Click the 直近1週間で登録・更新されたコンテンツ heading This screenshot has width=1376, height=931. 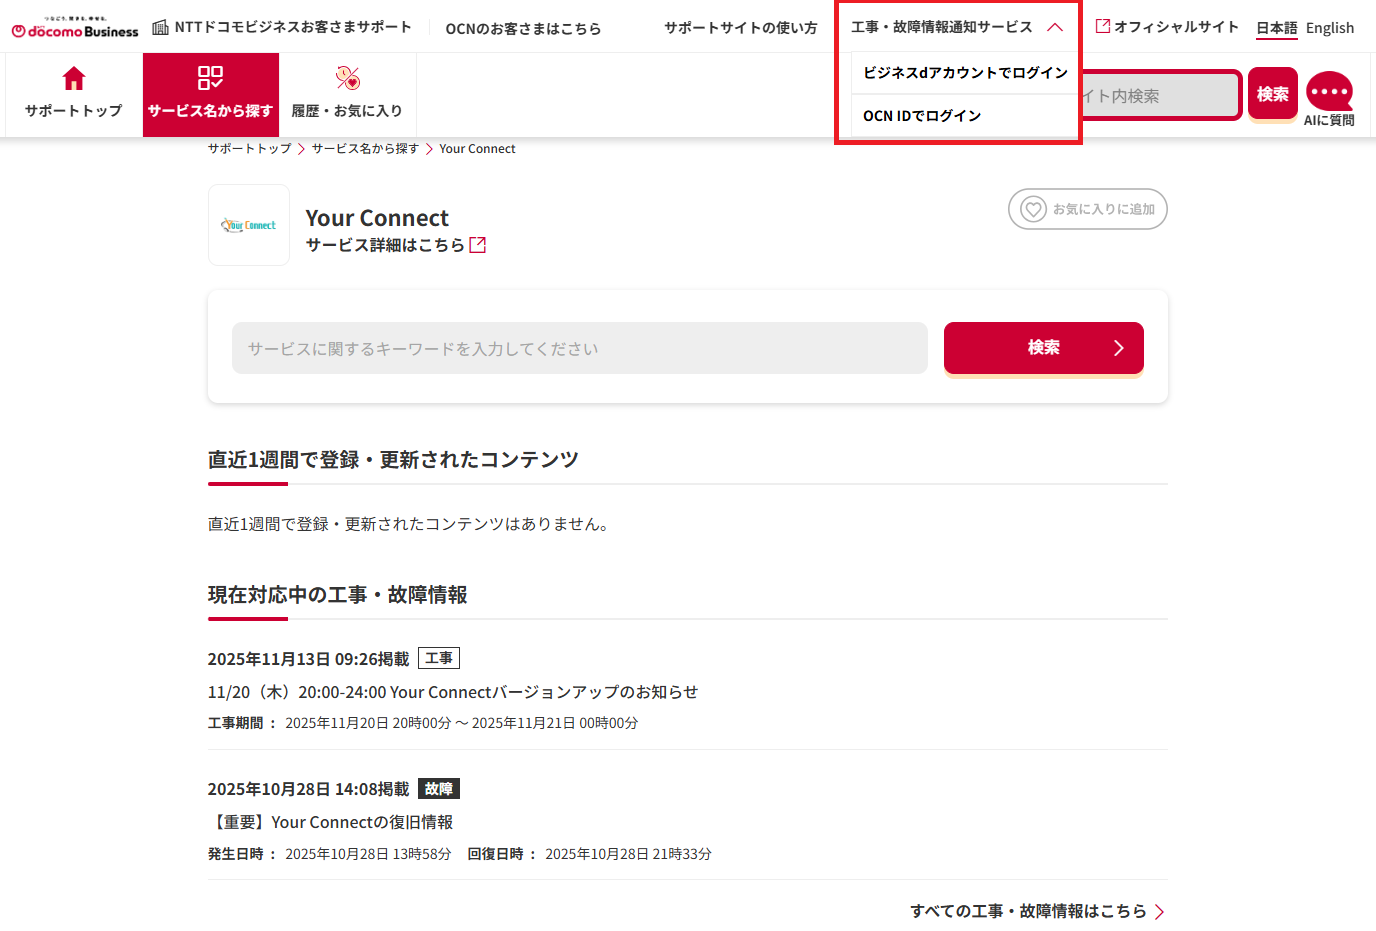(x=393, y=460)
